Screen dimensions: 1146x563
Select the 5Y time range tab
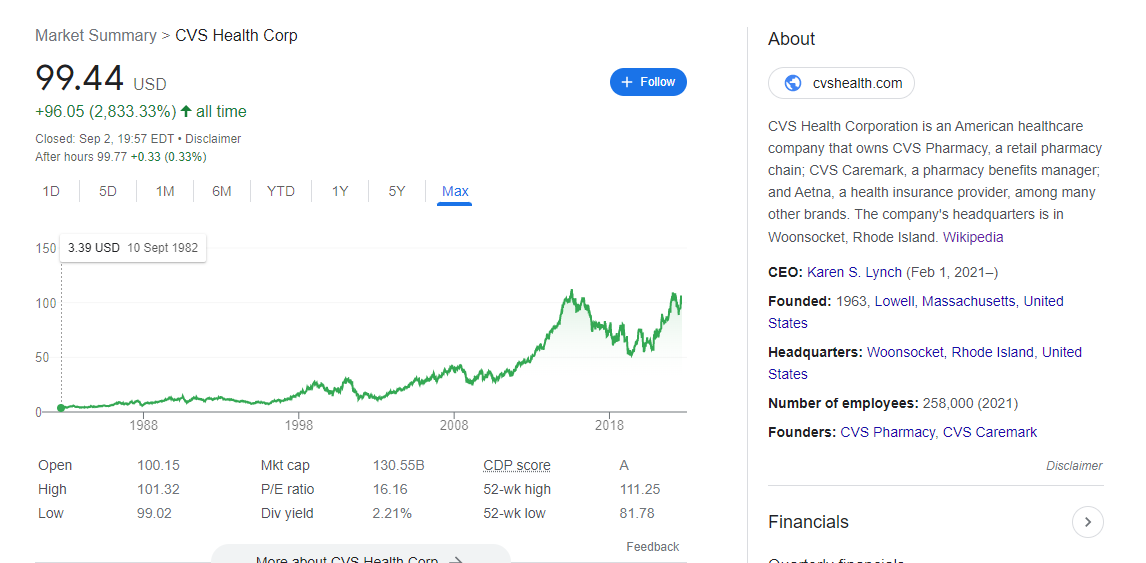coord(397,191)
